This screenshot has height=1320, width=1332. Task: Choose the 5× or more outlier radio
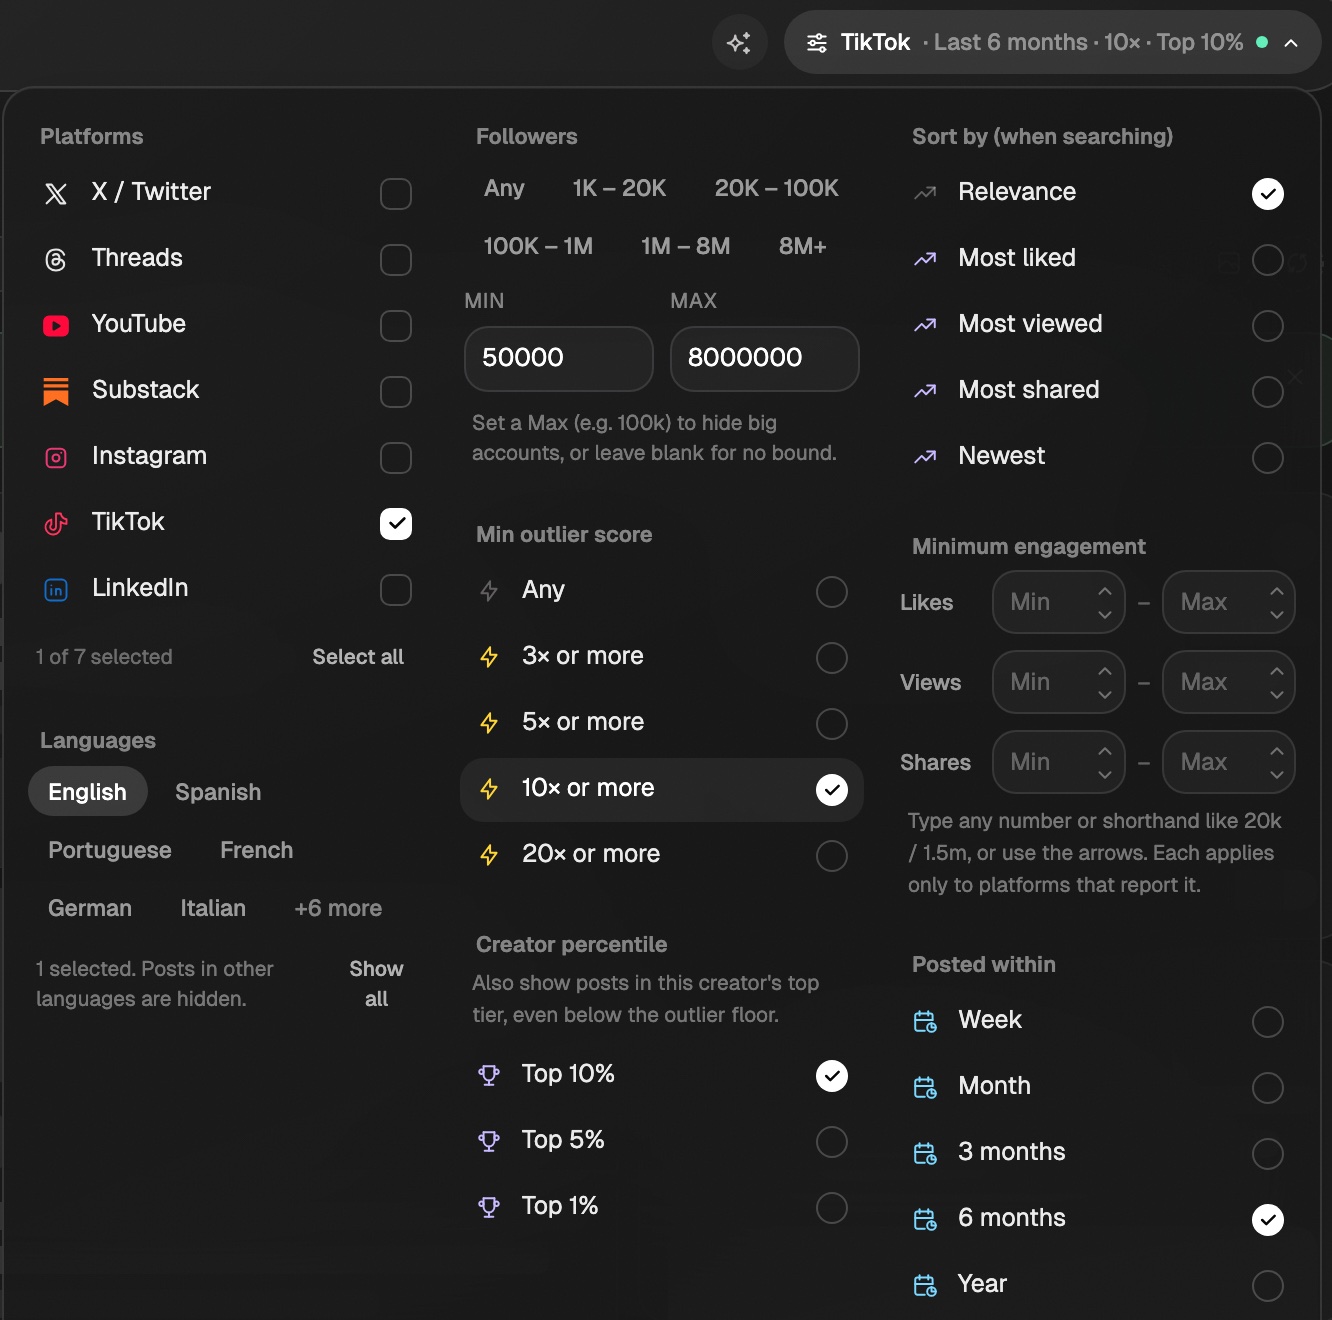tap(832, 724)
